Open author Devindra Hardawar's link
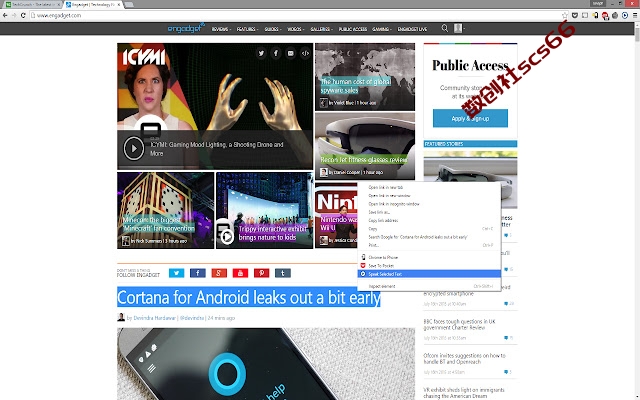The width and height of the screenshot is (640, 400). 154,318
